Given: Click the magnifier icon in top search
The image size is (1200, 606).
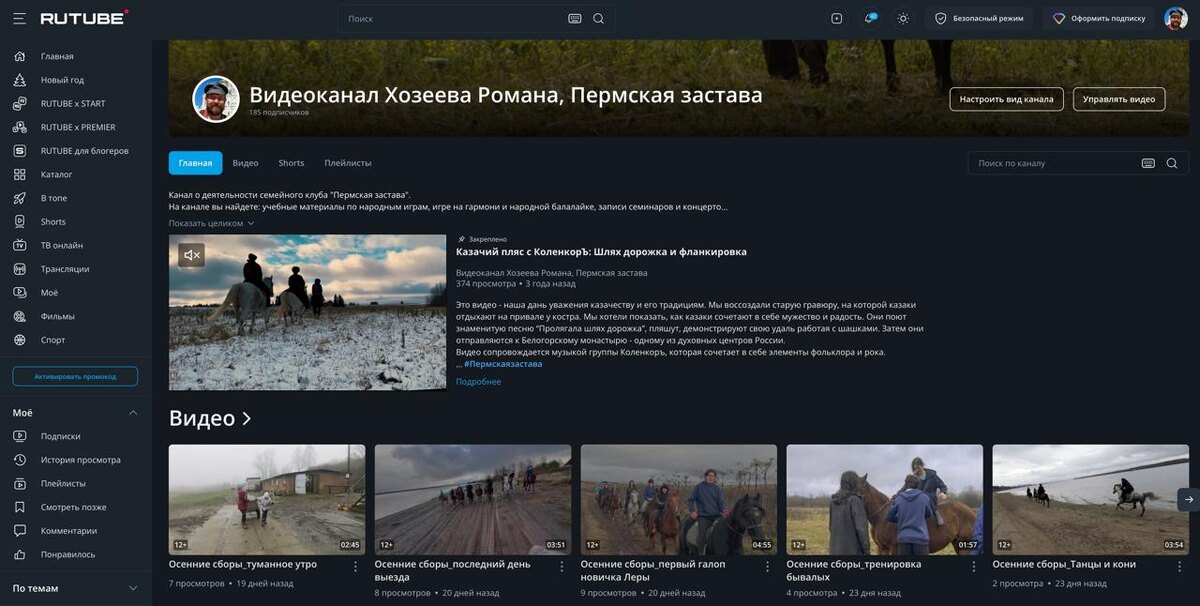Looking at the screenshot, I should 598,18.
